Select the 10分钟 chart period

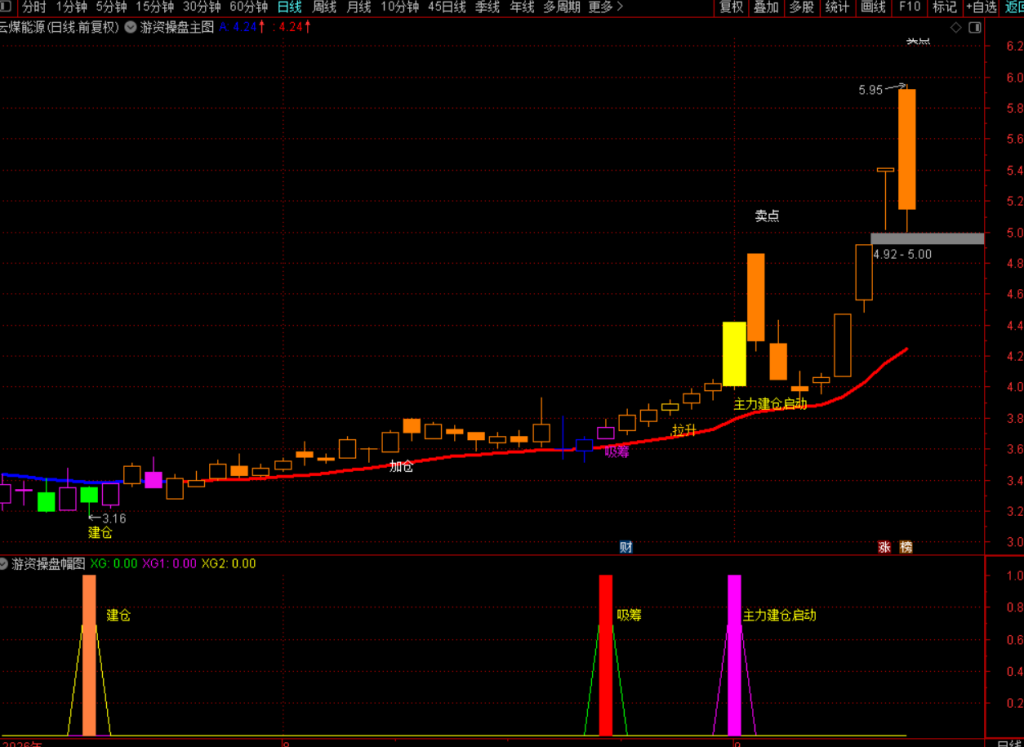pos(400,7)
